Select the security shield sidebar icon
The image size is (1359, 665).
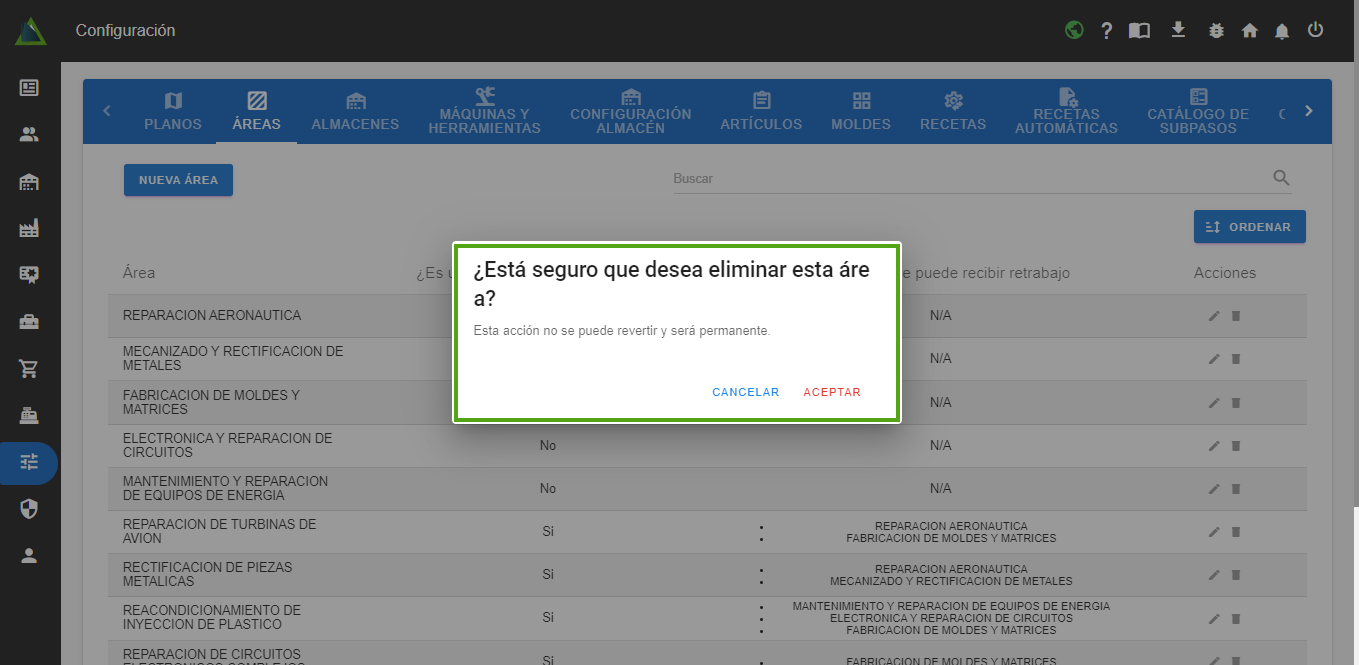[29, 510]
